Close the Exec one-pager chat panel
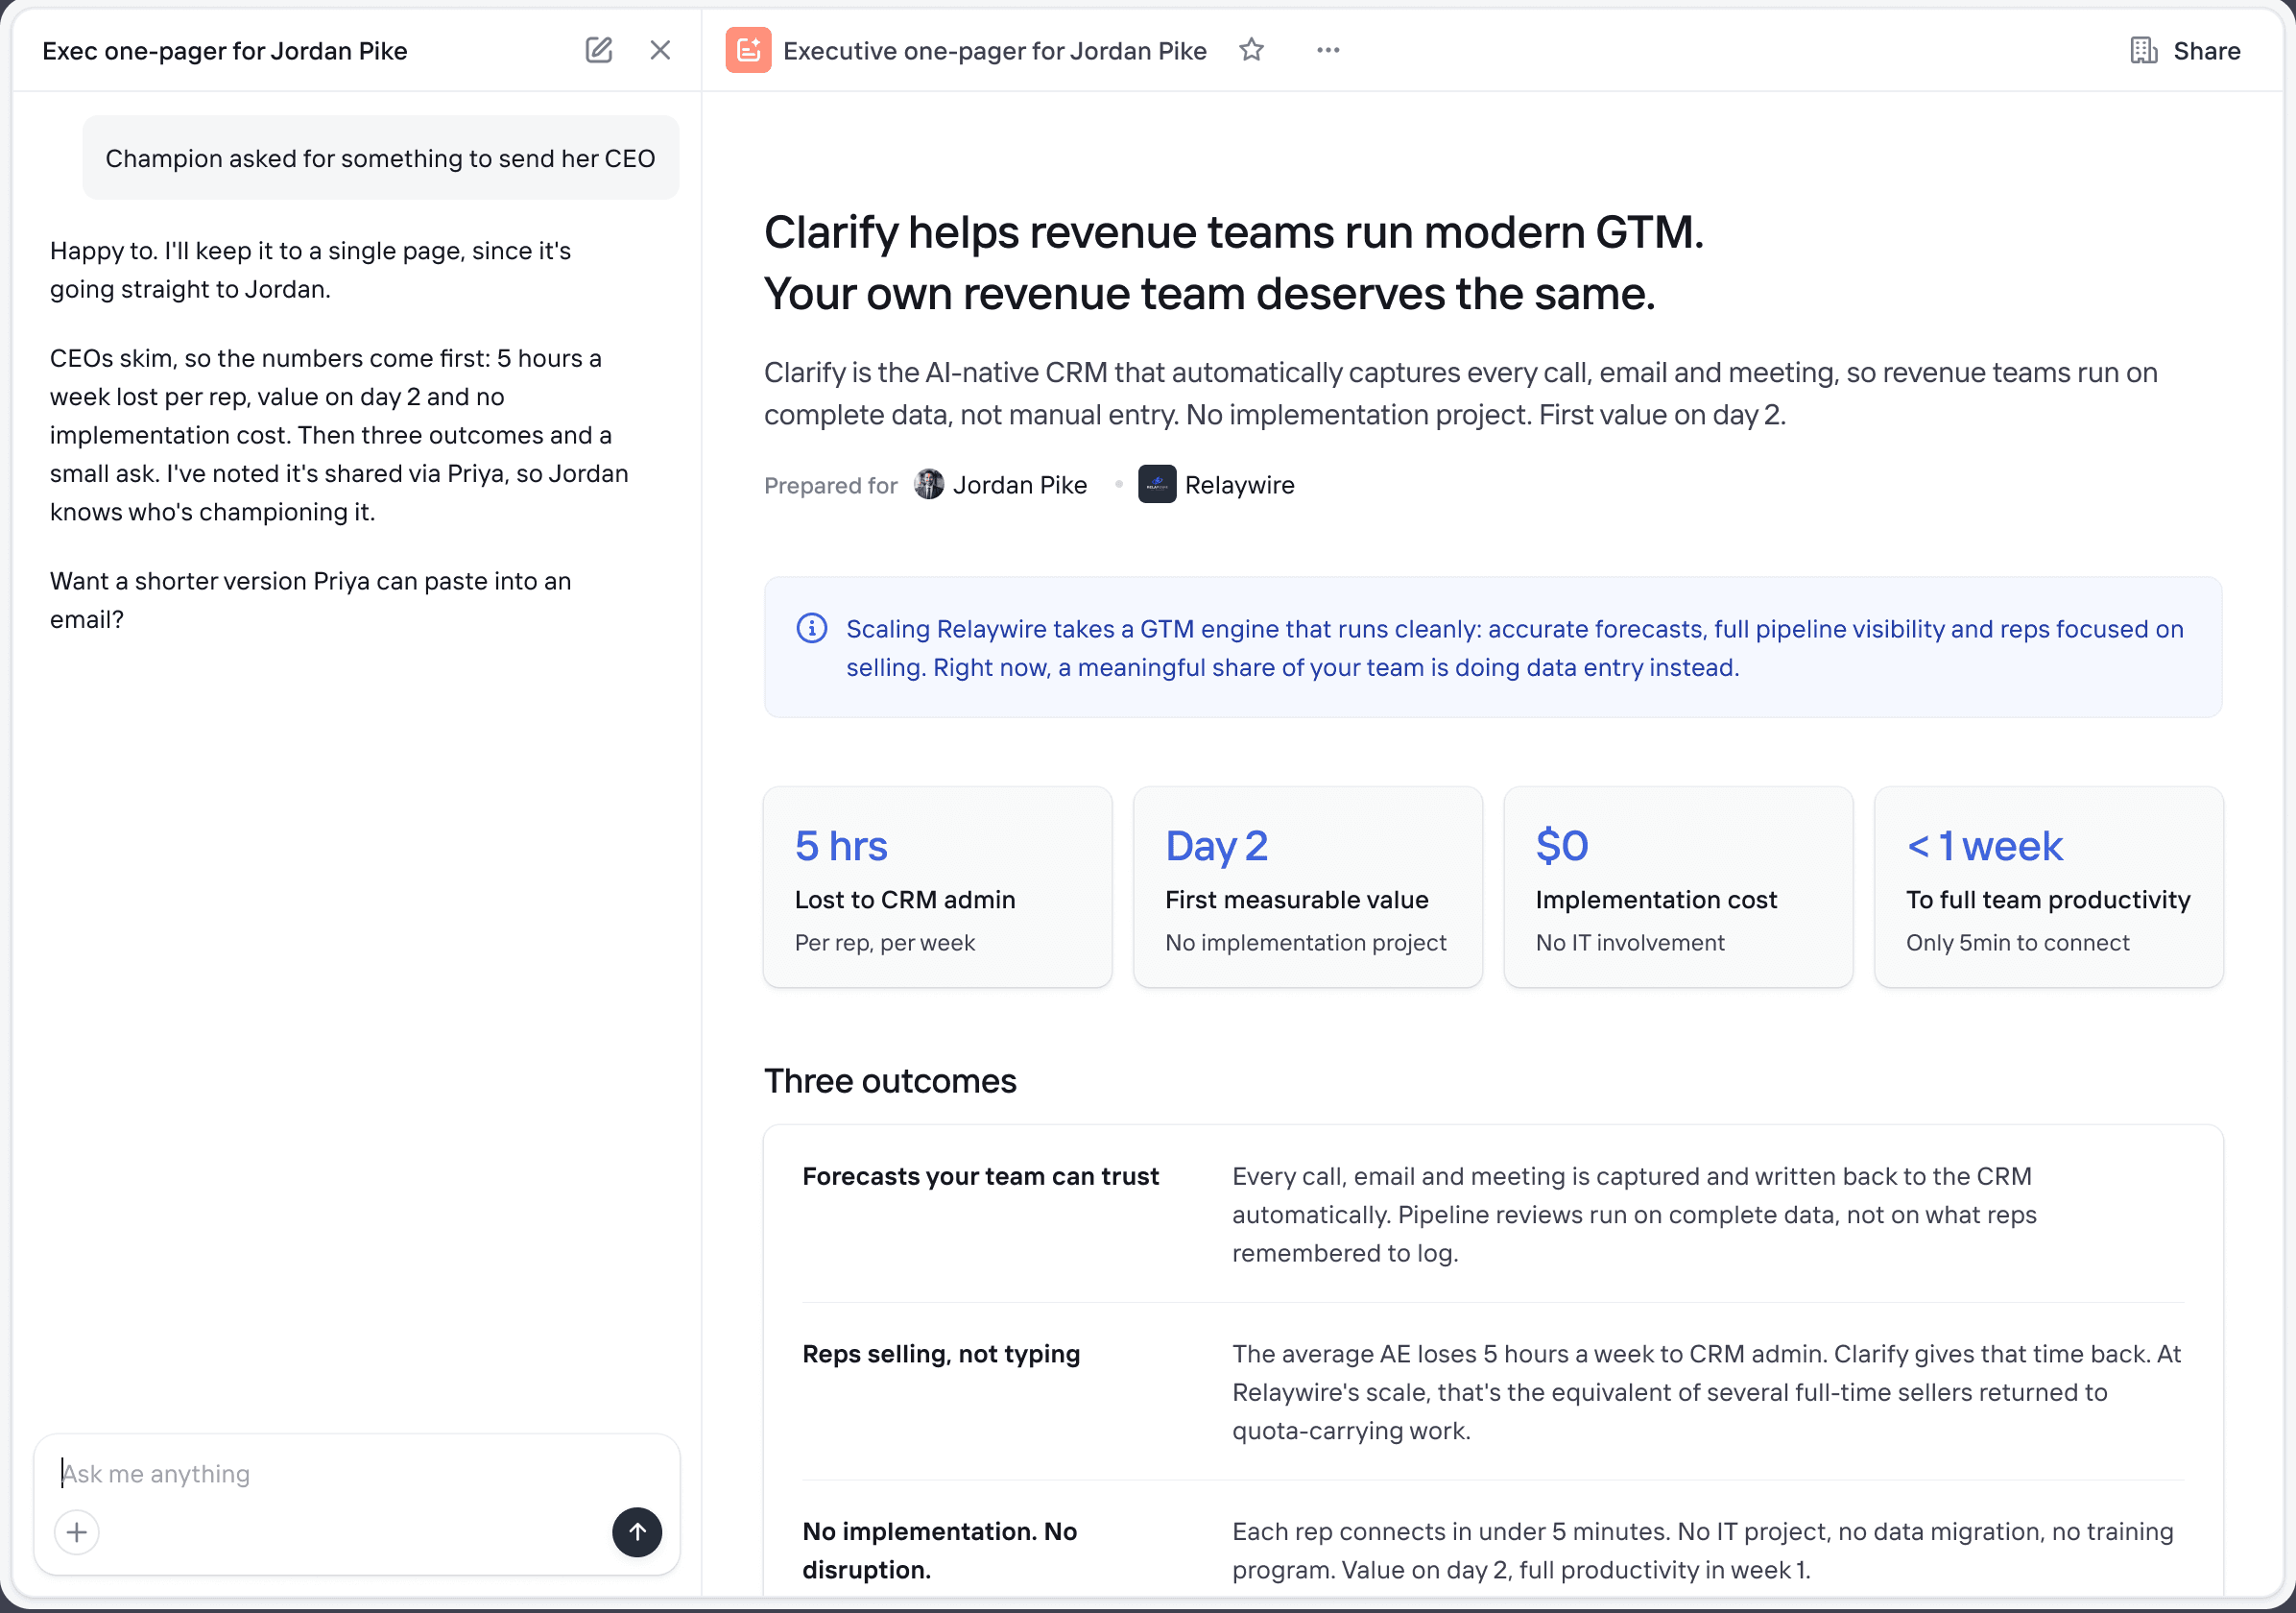The image size is (2296, 1613). coord(660,50)
